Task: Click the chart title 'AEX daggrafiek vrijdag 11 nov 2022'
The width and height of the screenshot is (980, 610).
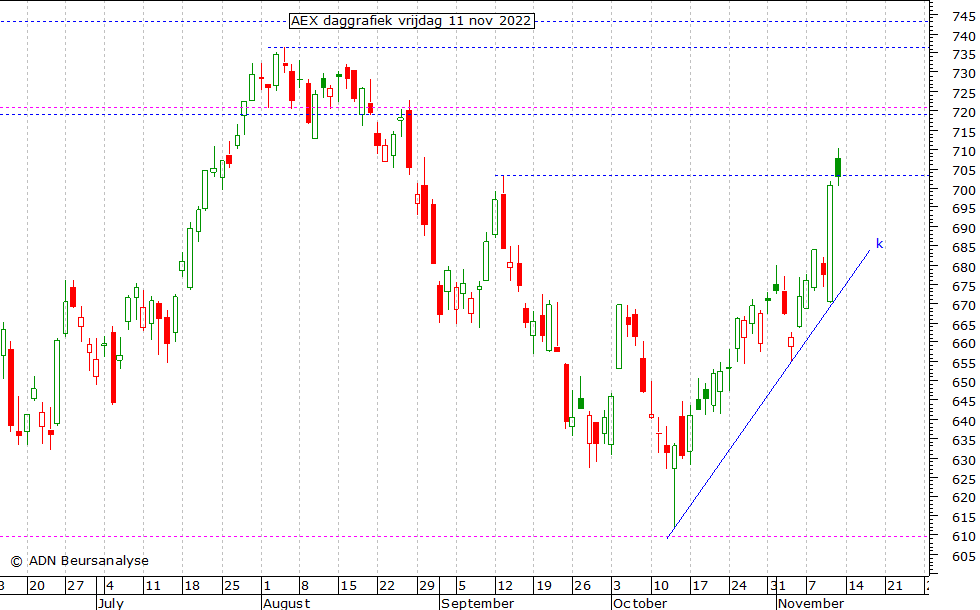Action: tap(412, 21)
